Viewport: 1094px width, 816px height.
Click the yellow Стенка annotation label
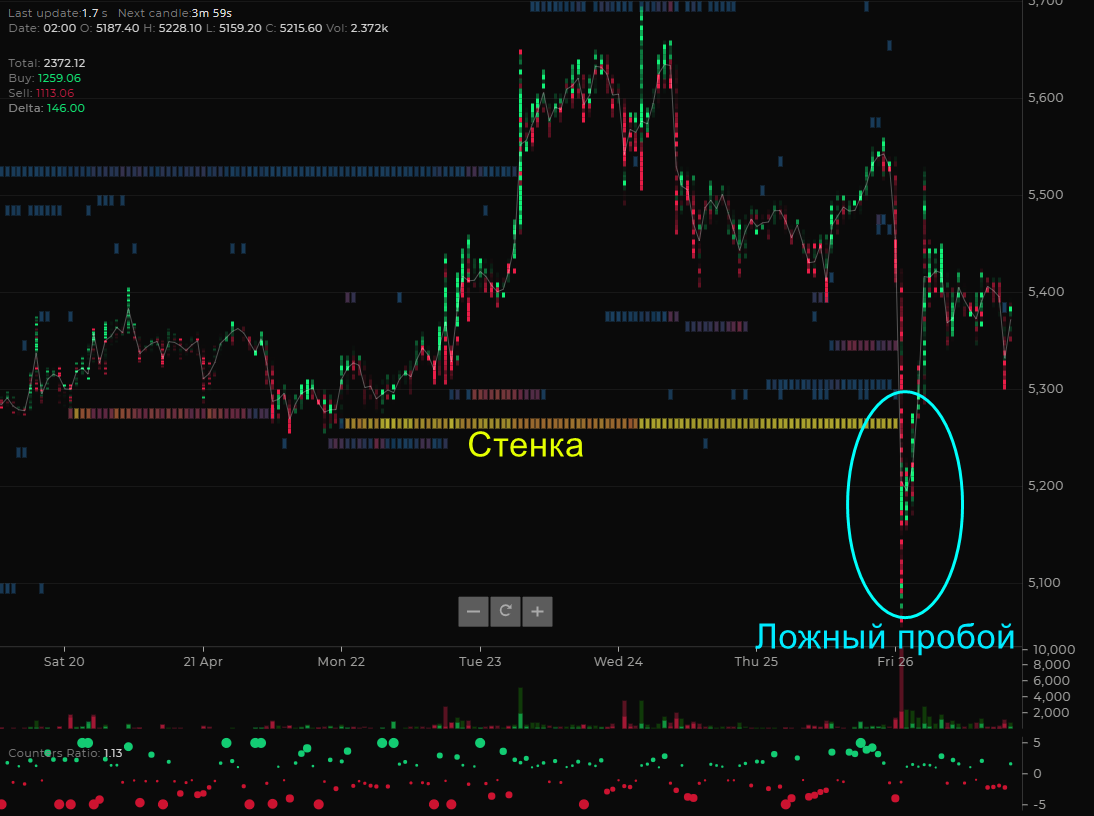pyautogui.click(x=527, y=446)
